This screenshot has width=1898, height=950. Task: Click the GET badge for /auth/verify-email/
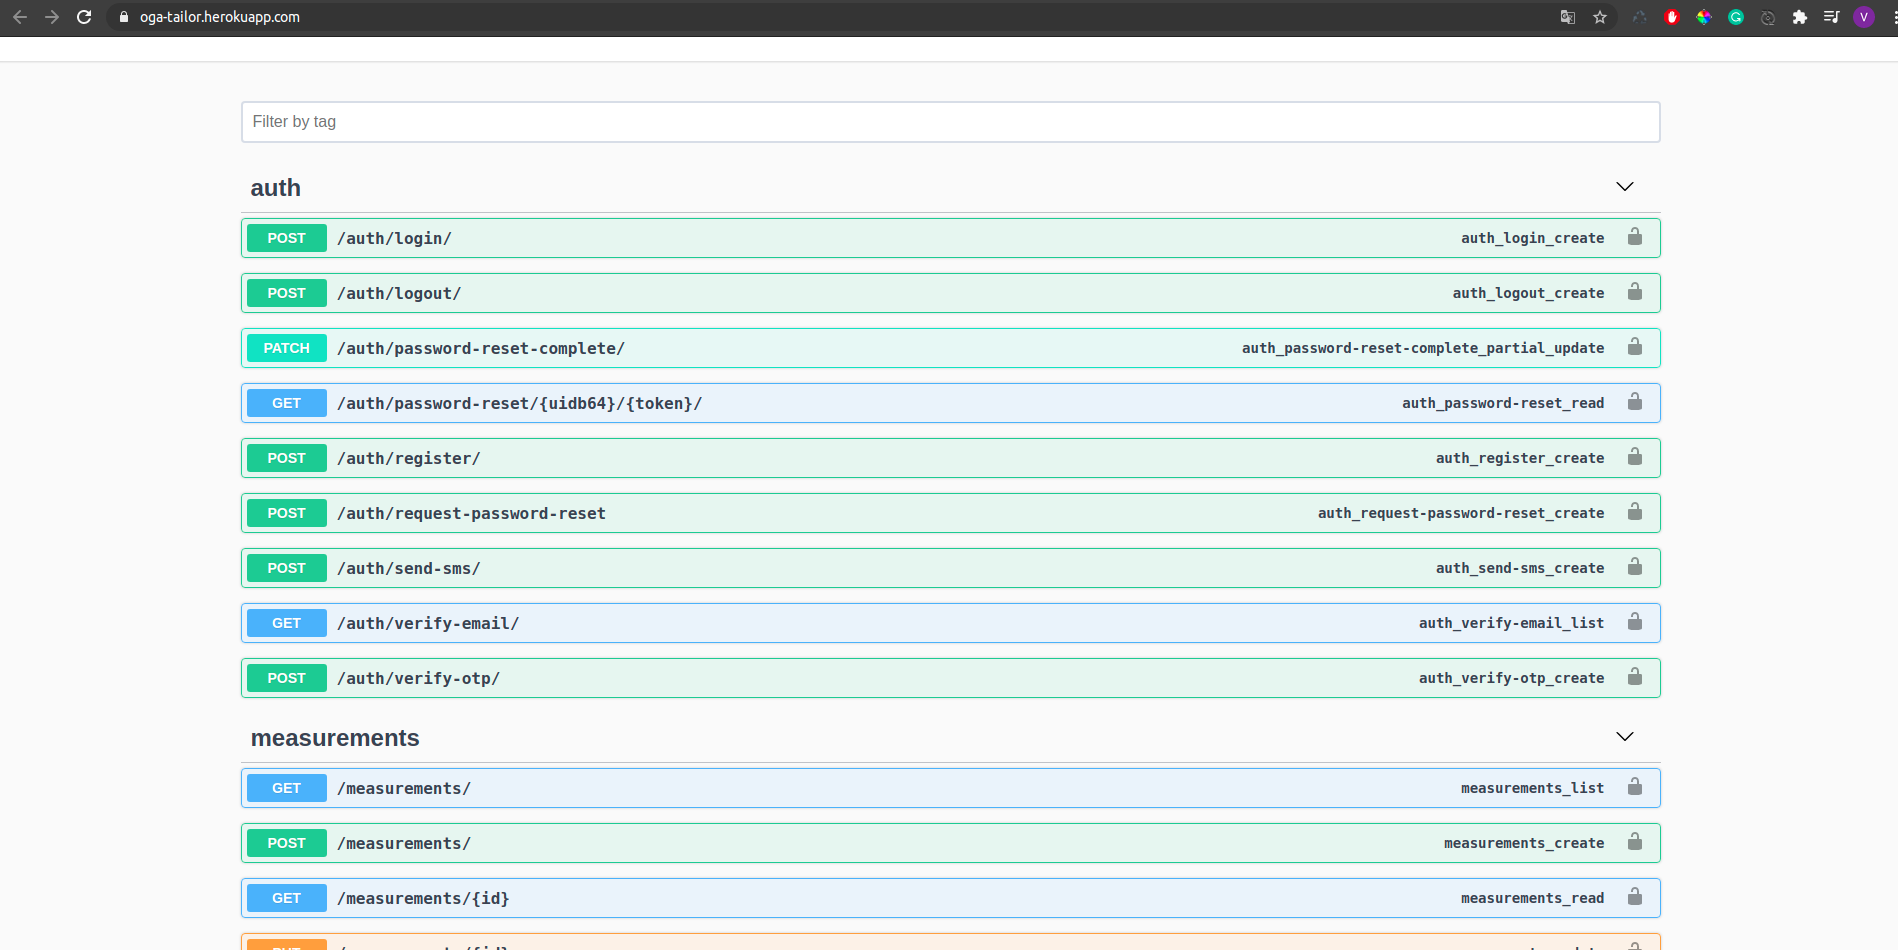[x=287, y=623]
